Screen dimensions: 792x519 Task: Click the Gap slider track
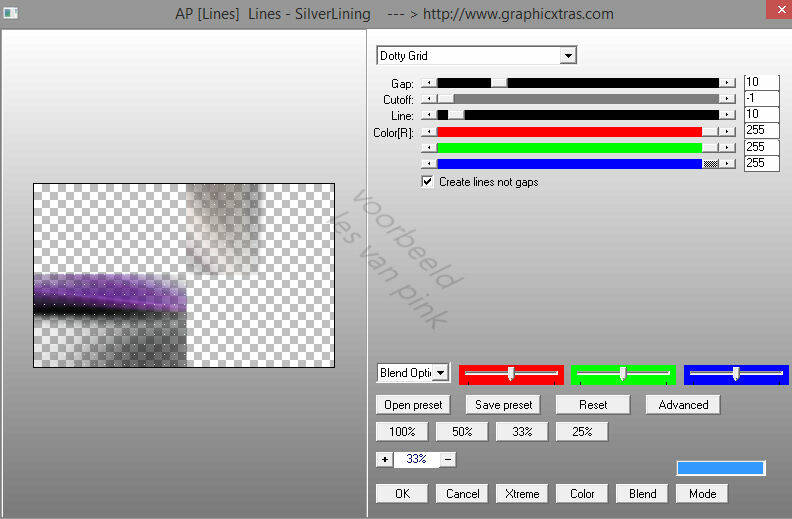pos(578,83)
